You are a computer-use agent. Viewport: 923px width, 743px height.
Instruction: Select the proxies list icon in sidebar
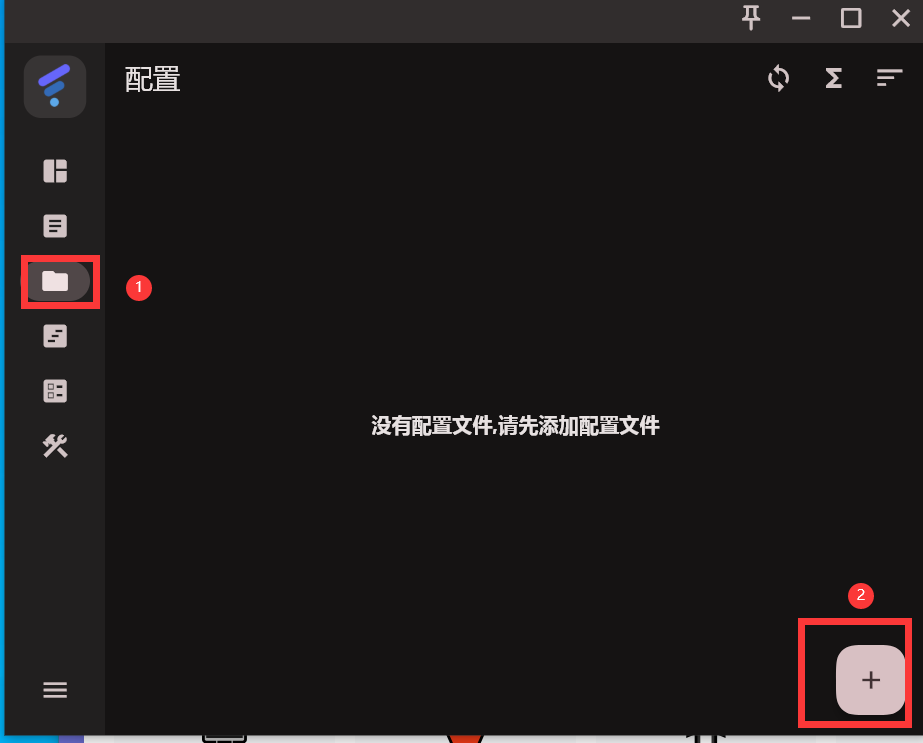tap(55, 226)
